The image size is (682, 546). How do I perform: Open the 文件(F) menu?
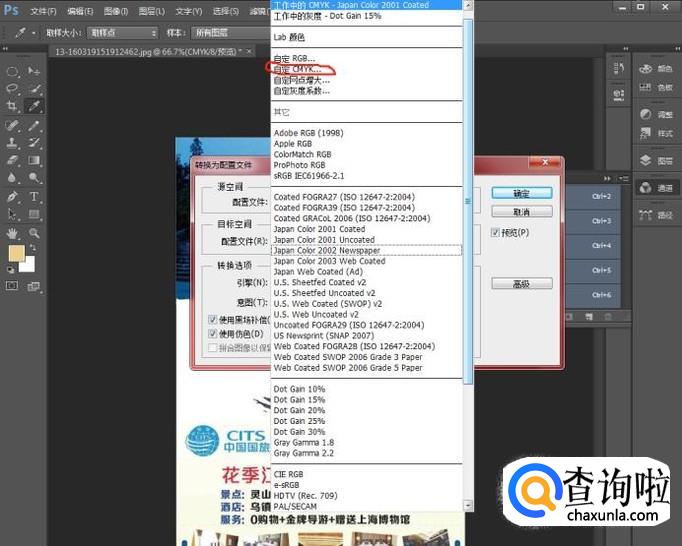(43, 11)
